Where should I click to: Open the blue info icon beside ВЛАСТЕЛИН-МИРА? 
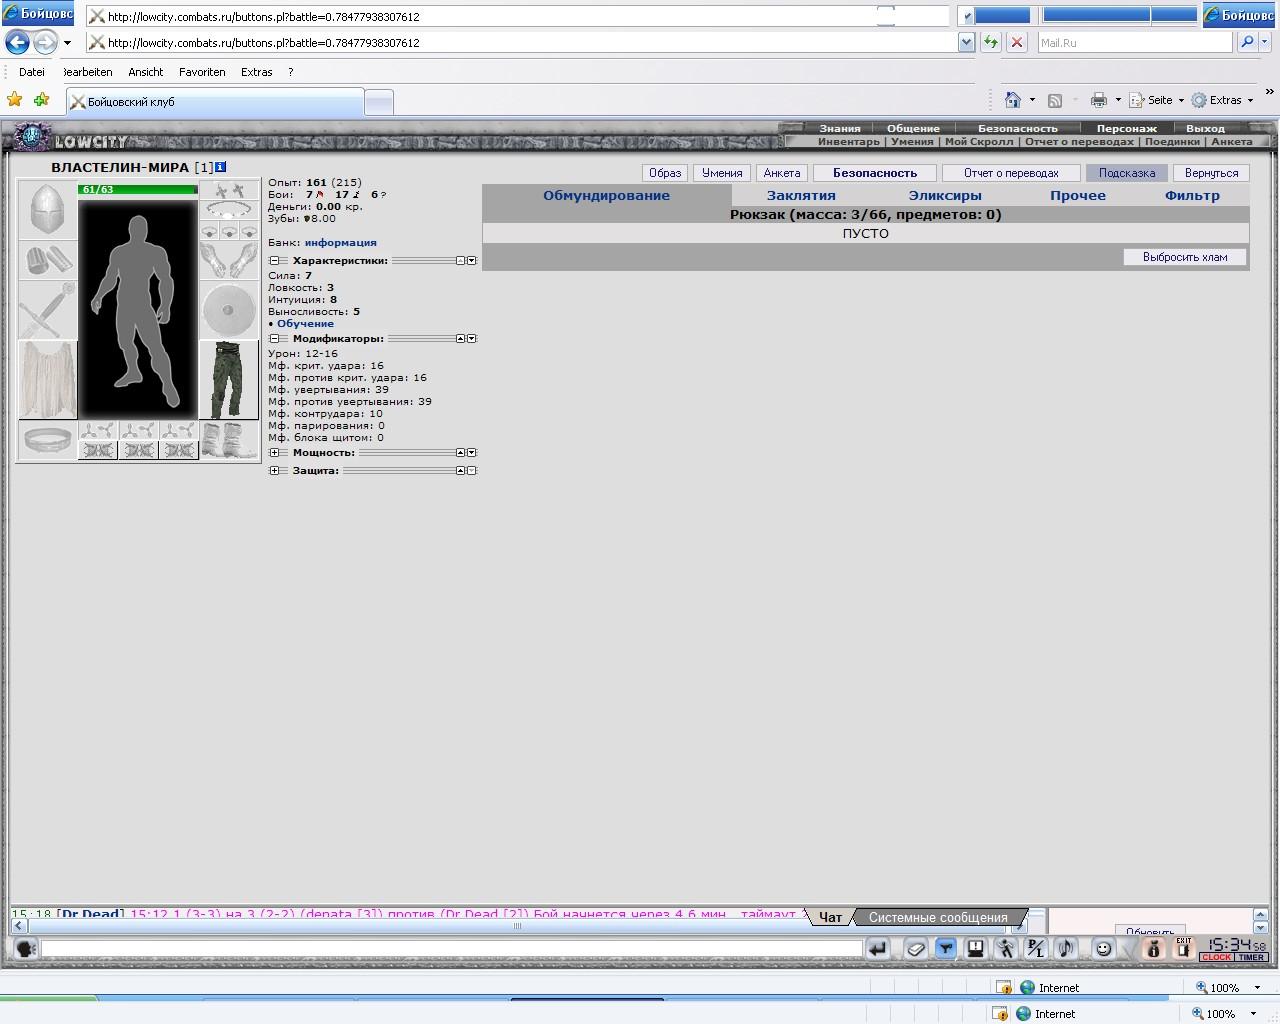[x=221, y=167]
